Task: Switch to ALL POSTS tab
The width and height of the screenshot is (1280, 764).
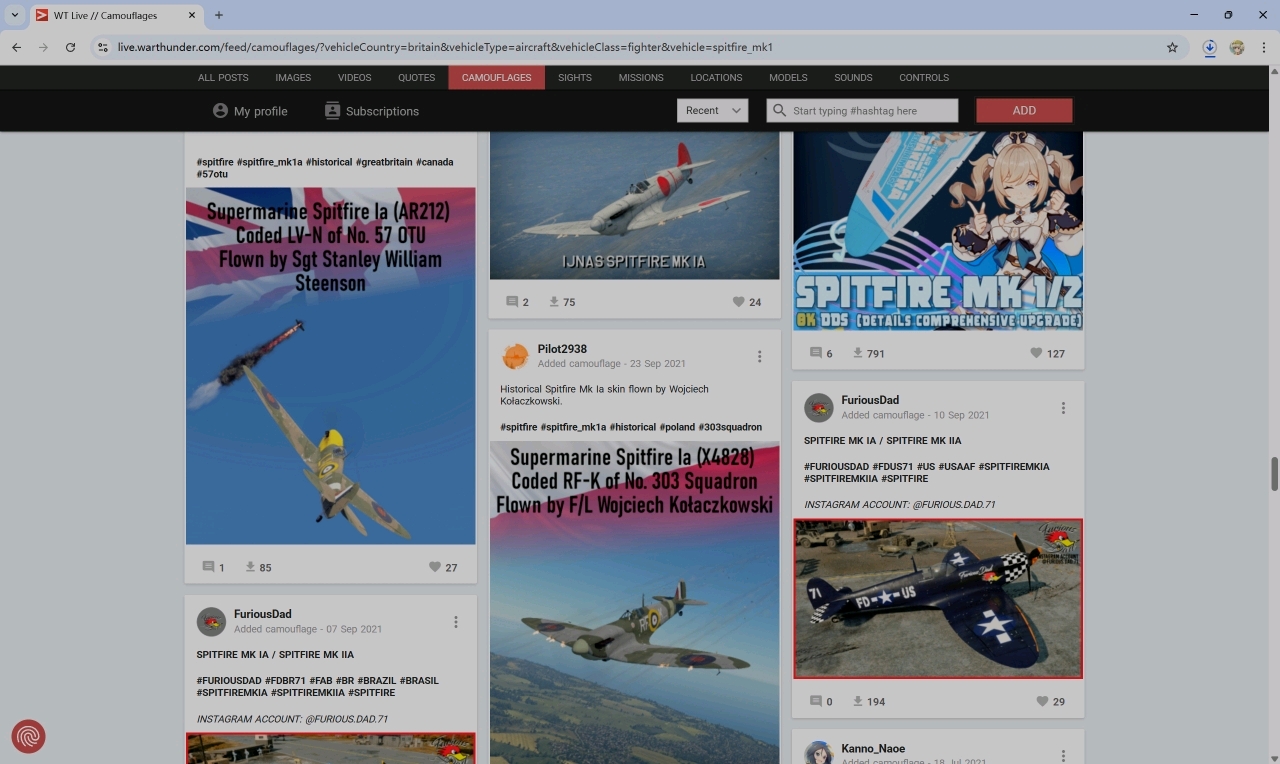Action: [223, 77]
